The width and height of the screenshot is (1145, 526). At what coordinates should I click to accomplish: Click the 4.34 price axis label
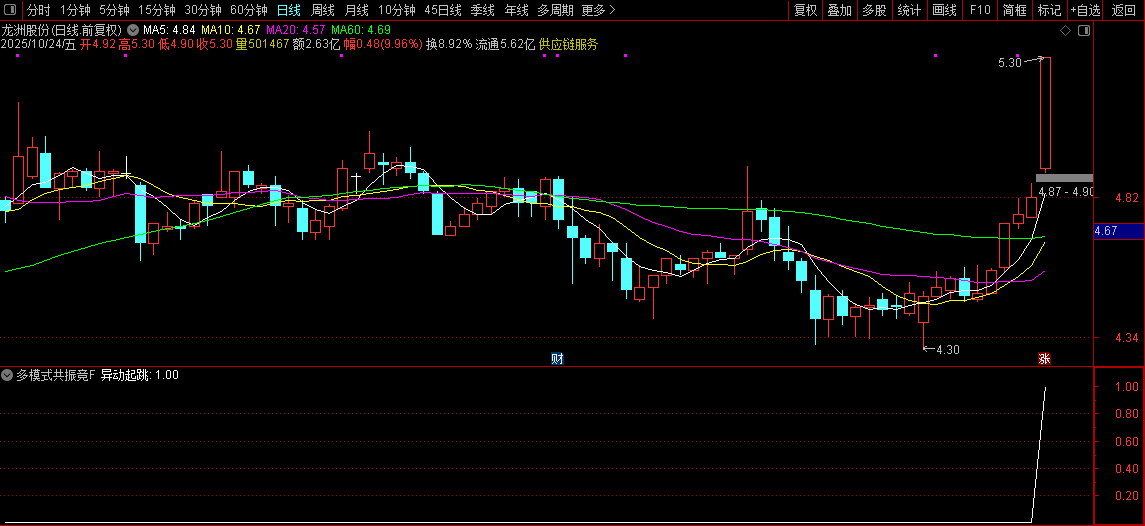point(1127,338)
